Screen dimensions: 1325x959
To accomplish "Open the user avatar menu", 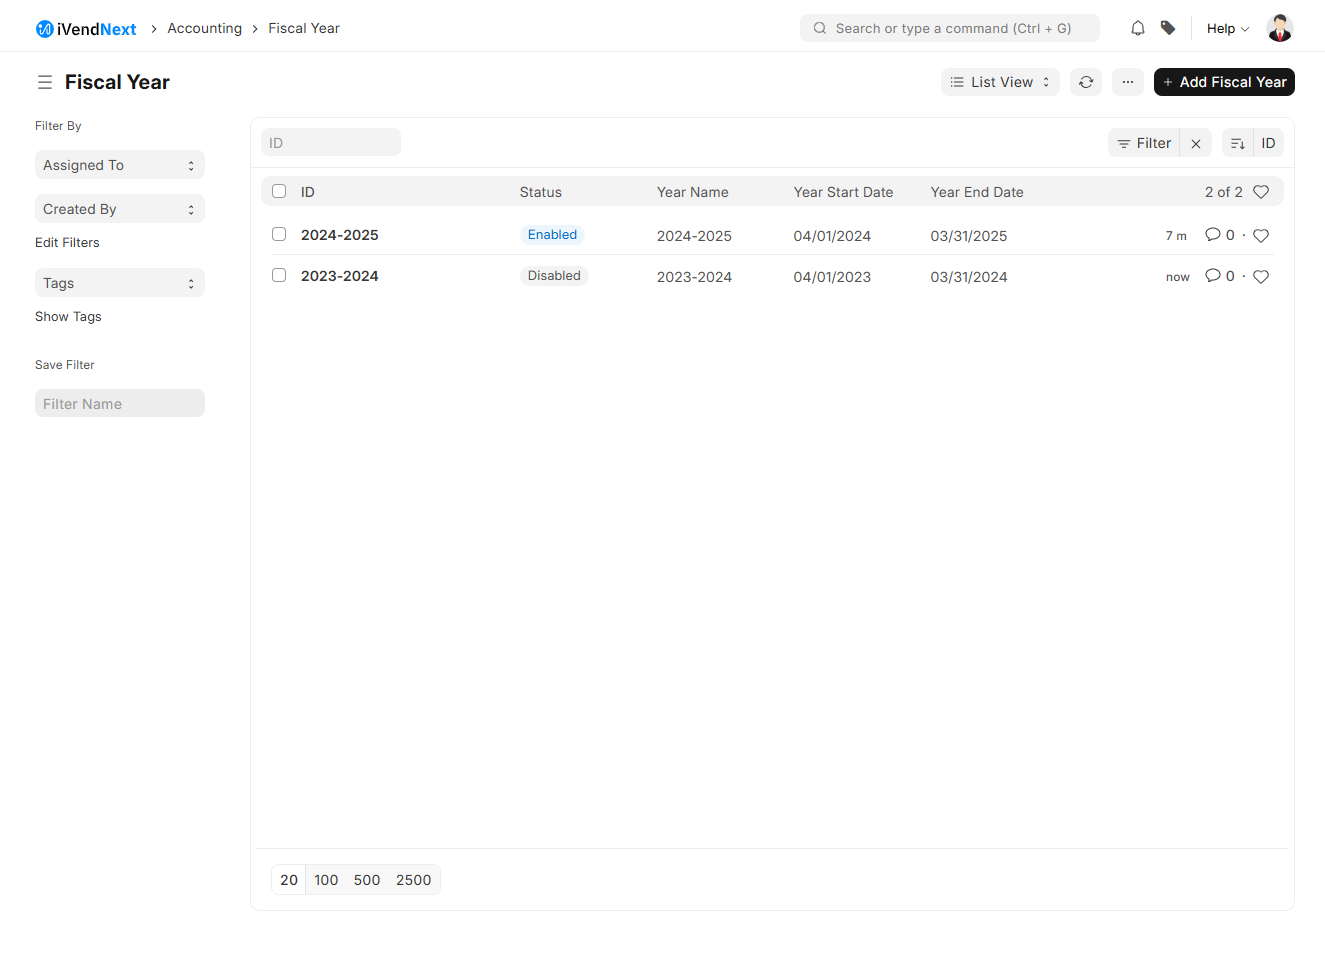I will (1280, 28).
